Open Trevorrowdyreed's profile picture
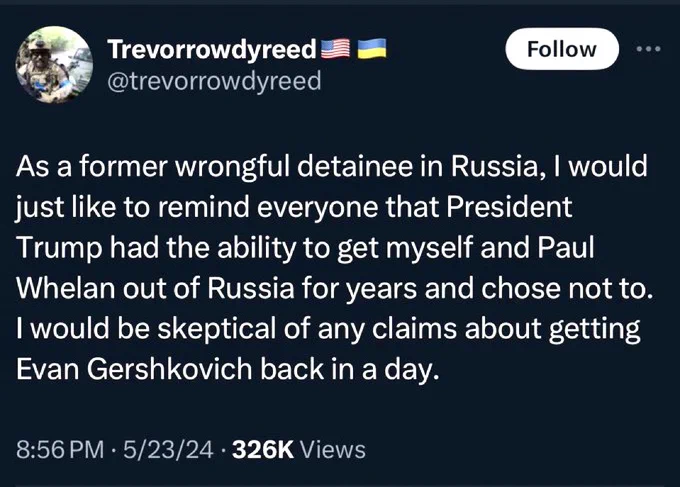This screenshot has width=680, height=487. 54,64
